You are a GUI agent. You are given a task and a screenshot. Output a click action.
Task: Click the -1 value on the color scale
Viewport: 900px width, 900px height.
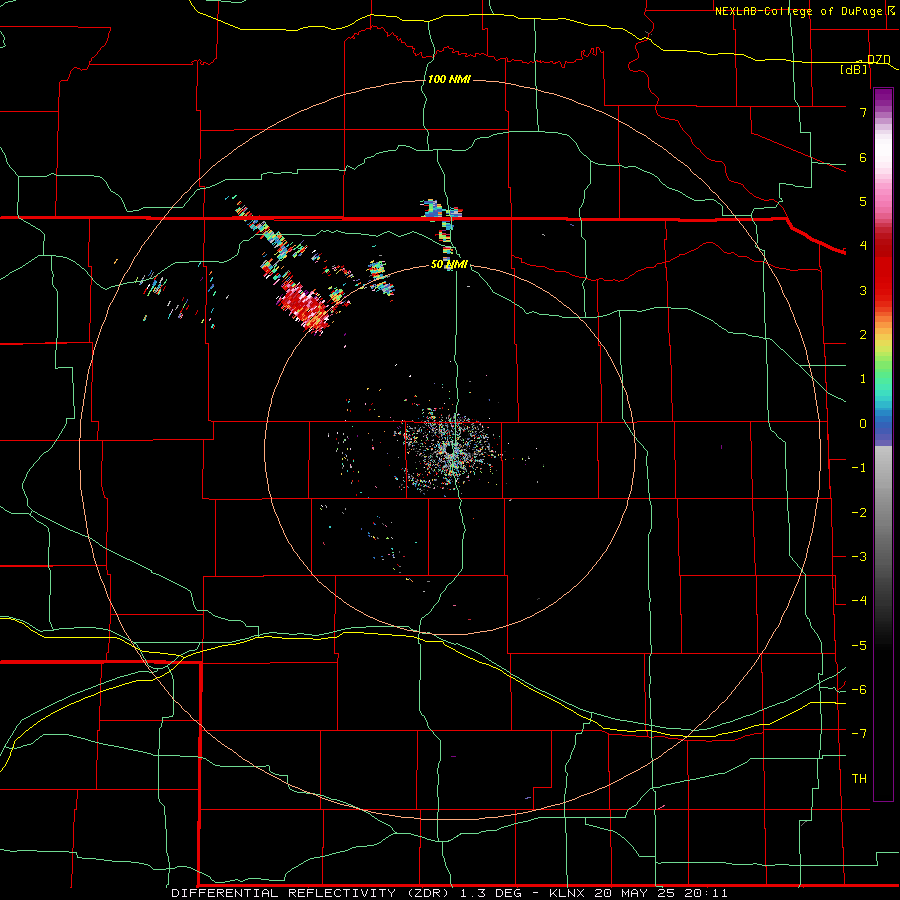(x=859, y=468)
